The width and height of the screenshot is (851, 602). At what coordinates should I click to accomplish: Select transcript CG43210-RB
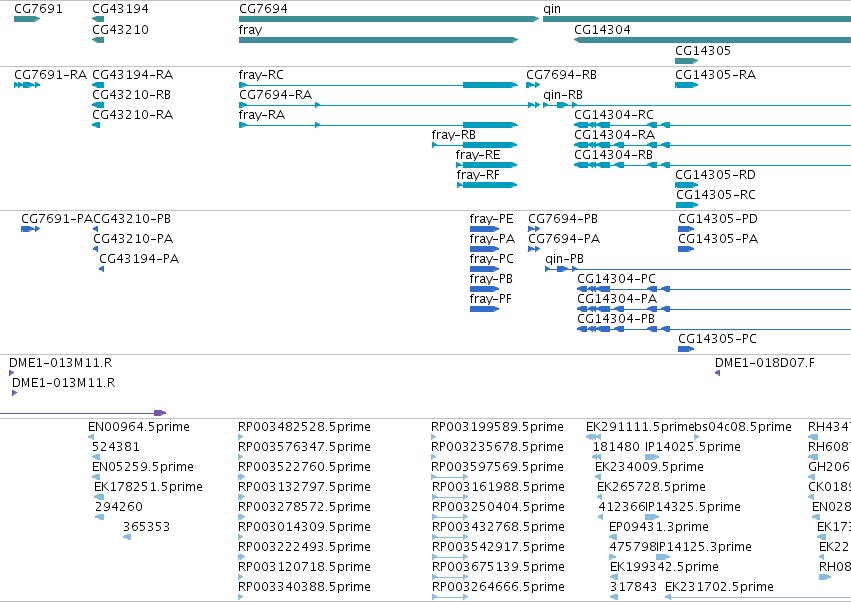point(131,94)
